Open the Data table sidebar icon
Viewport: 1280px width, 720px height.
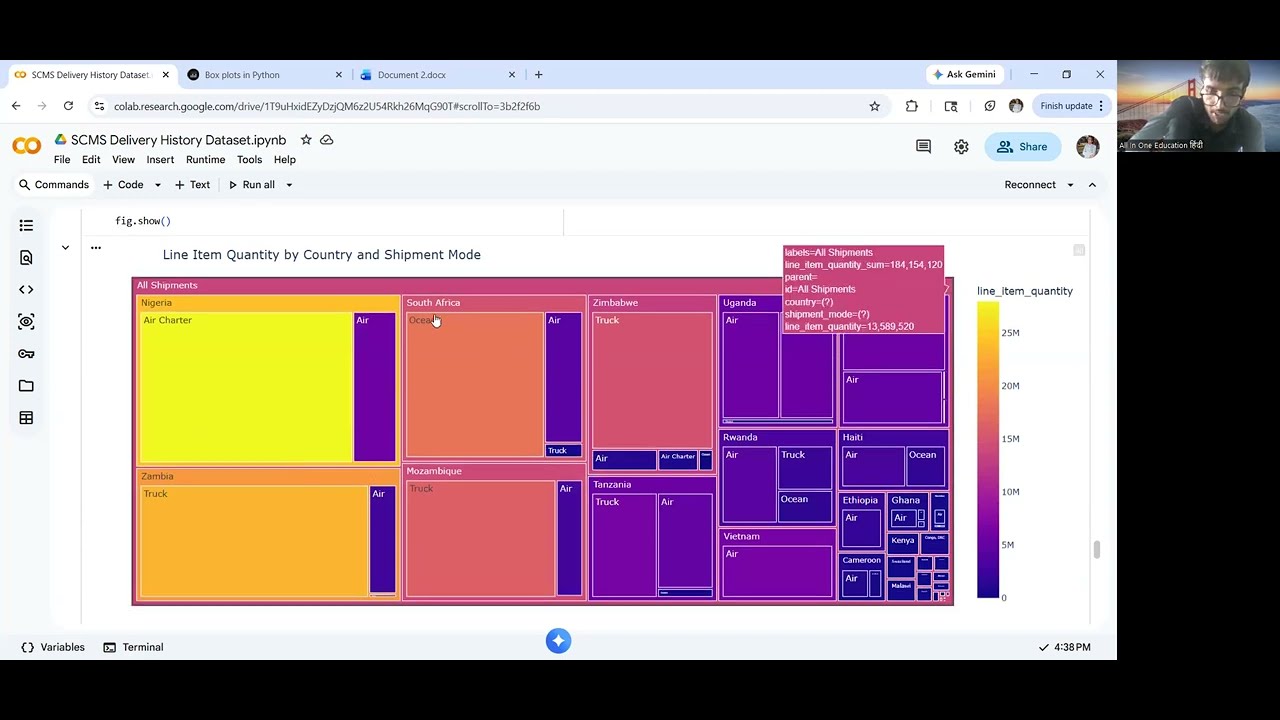(26, 417)
